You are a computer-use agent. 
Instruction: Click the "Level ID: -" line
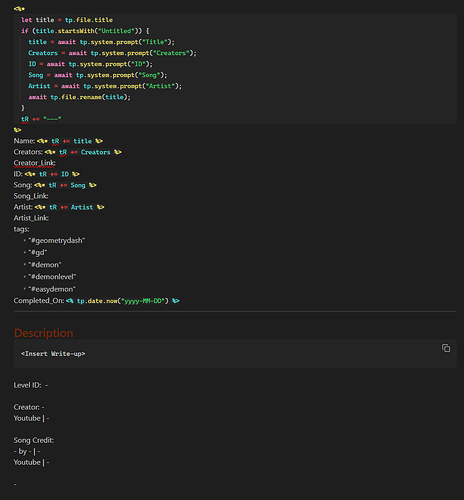pyautogui.click(x=31, y=385)
